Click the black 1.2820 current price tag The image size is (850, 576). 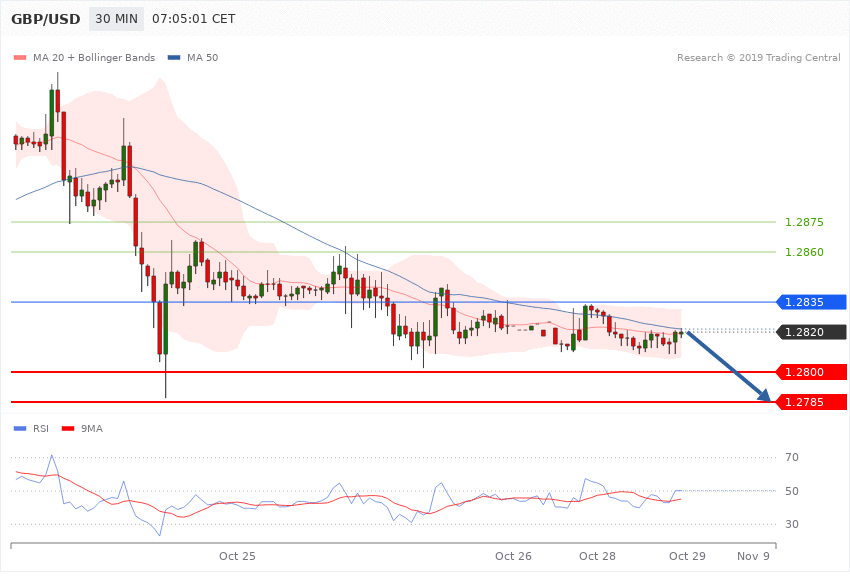812,332
